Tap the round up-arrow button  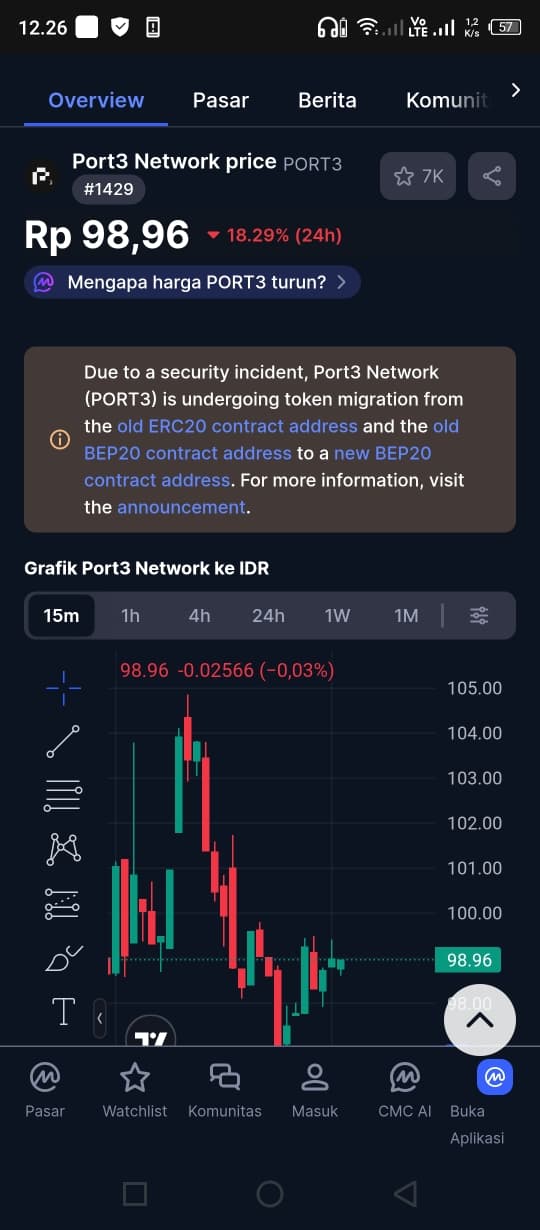pyautogui.click(x=480, y=1020)
